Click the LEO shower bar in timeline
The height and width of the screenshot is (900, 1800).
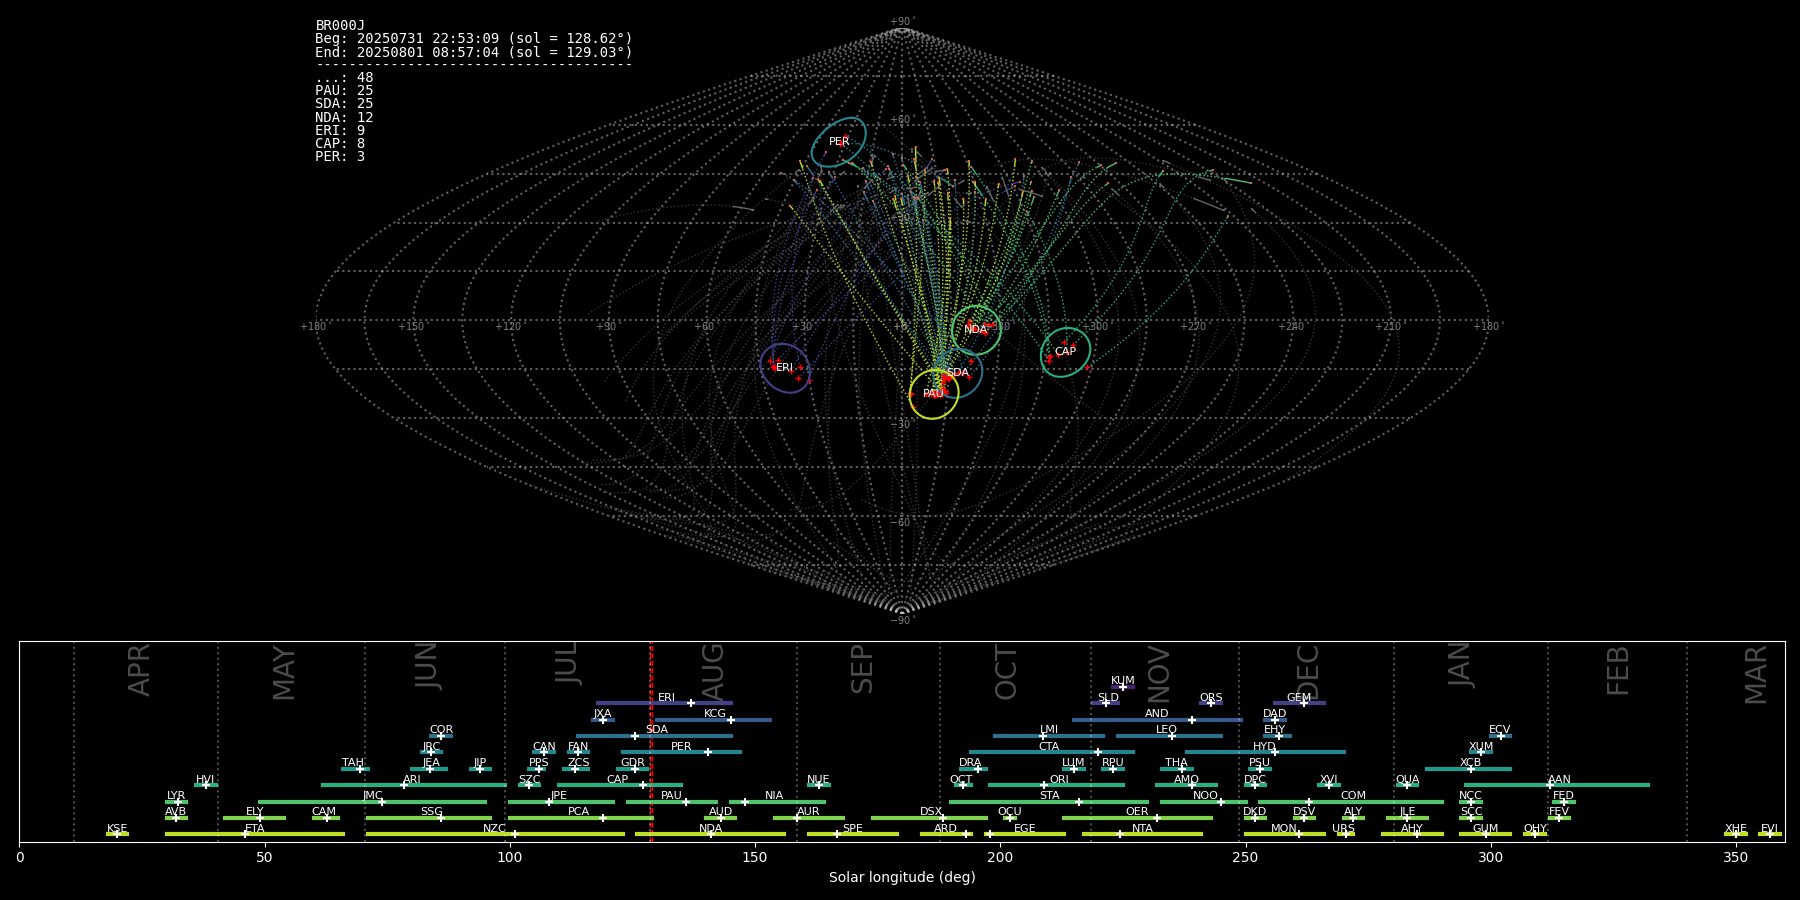click(1169, 736)
